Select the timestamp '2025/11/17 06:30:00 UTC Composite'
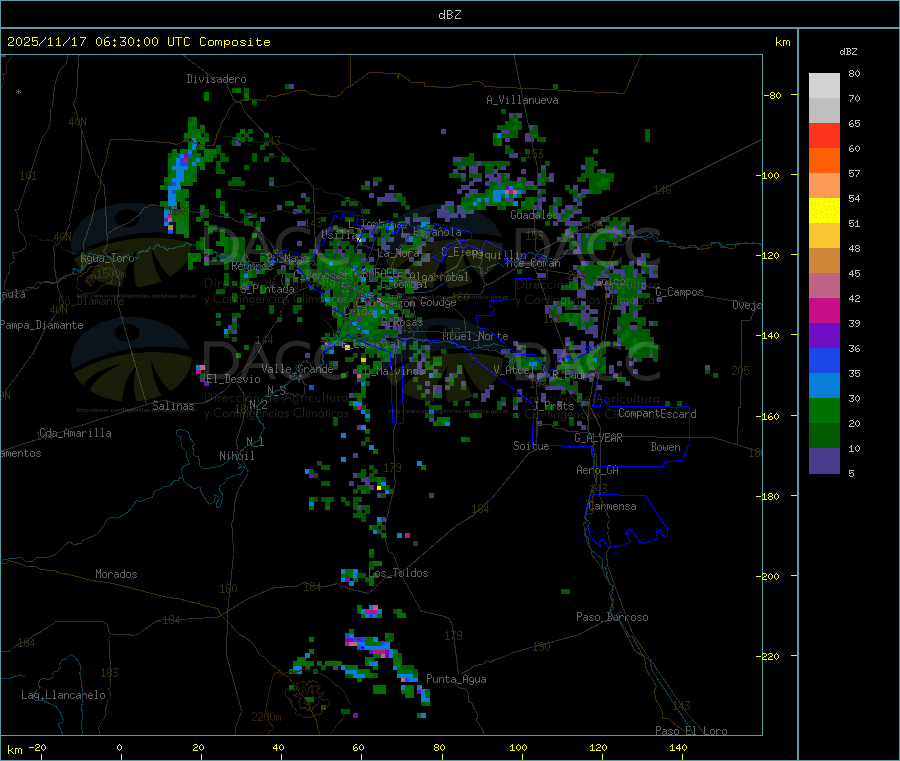The image size is (900, 761). pos(138,42)
